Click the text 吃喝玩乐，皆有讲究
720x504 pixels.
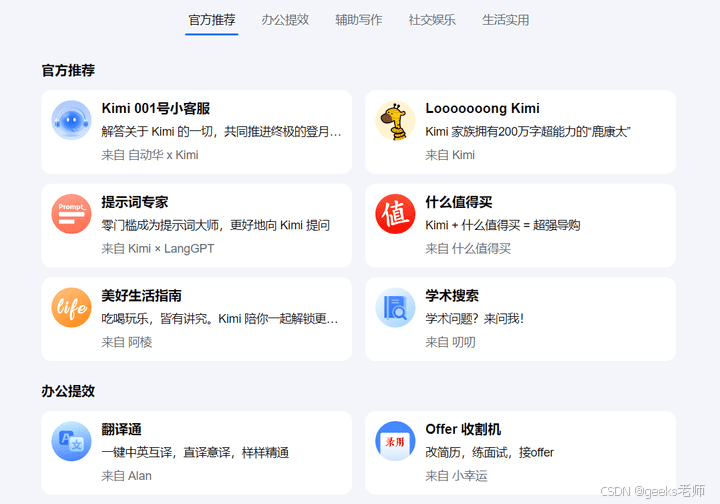pos(220,319)
